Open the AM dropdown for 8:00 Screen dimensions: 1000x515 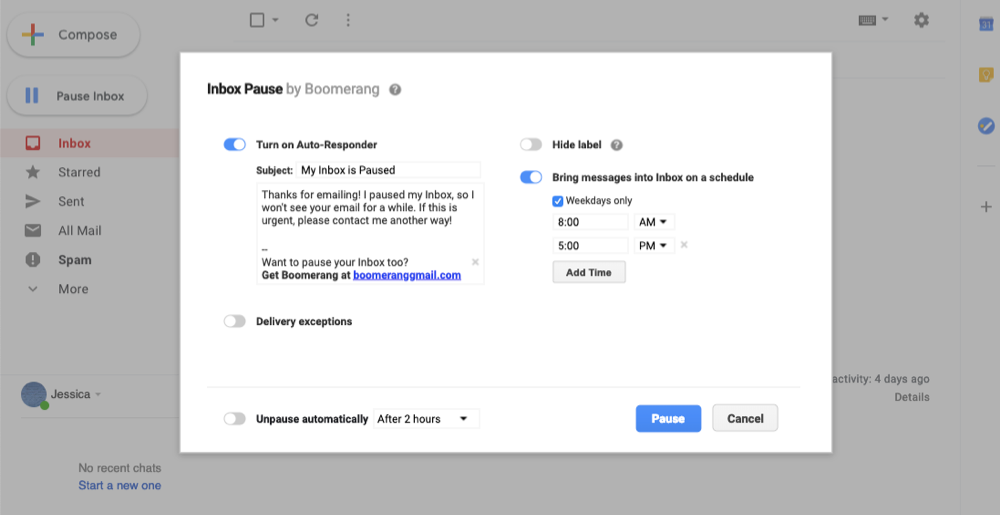[655, 222]
